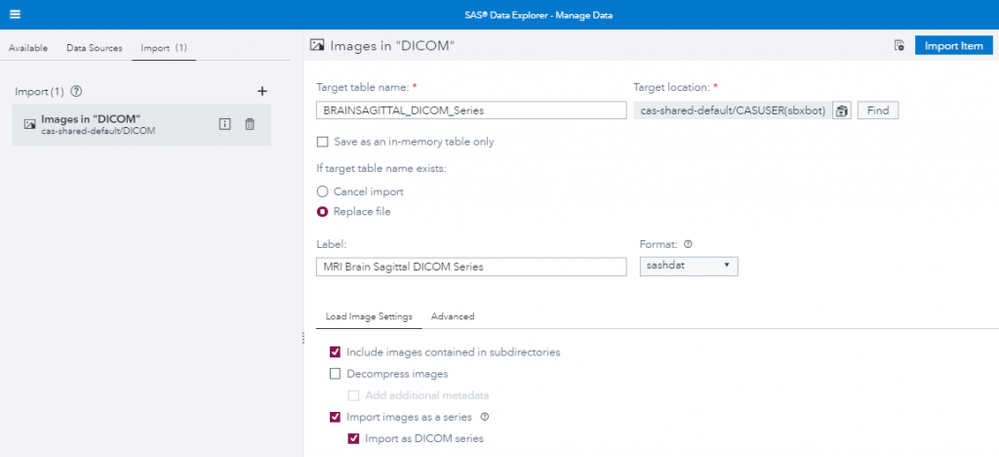Viewport: 999px width, 457px height.
Task: Click the plus icon to add import
Action: click(262, 91)
